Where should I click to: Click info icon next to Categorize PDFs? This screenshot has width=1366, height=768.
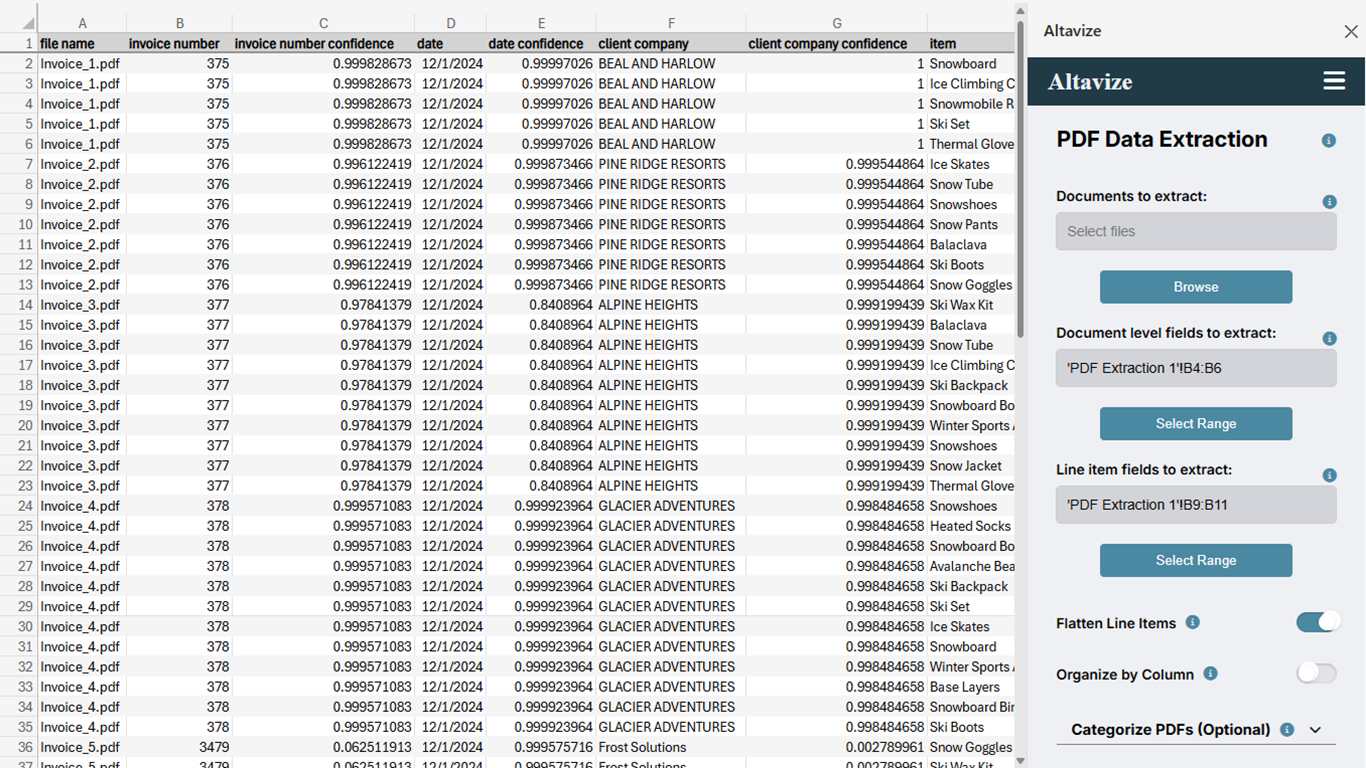(x=1287, y=730)
